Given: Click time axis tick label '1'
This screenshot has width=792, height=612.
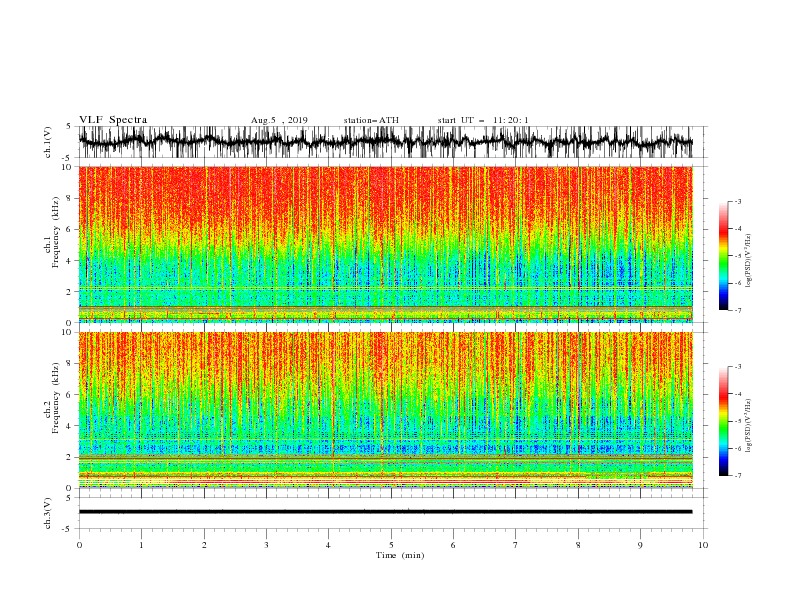Looking at the screenshot, I should (141, 545).
